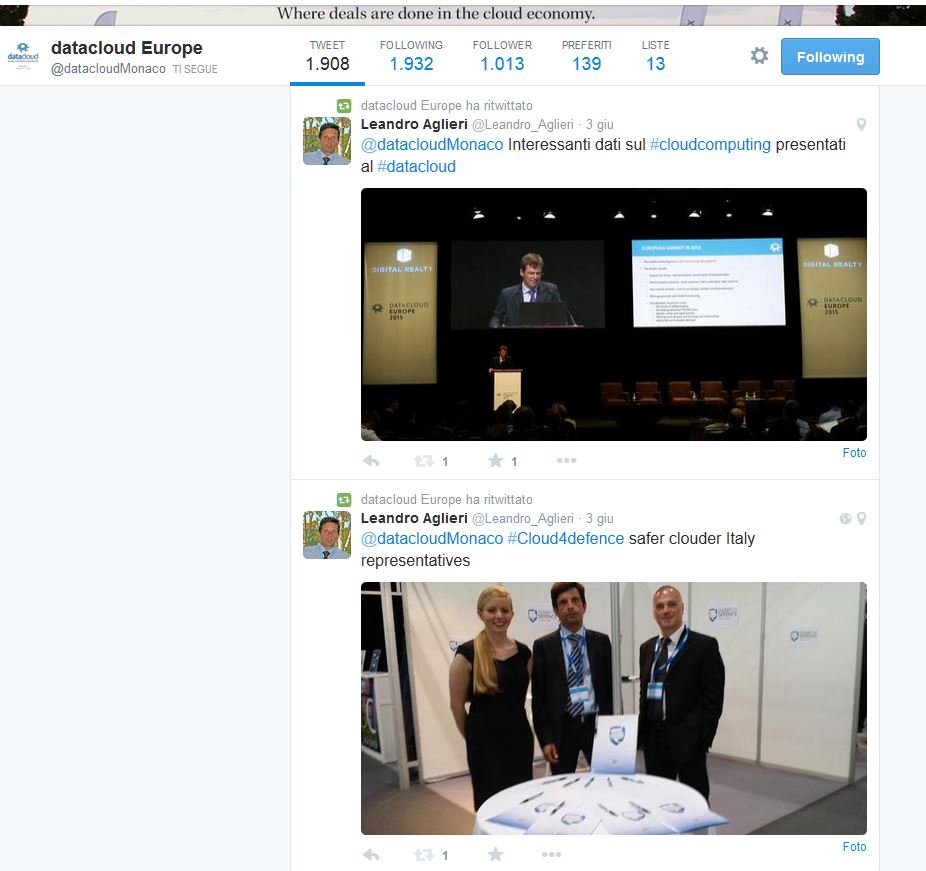Viewport: 926px width, 871px height.
Task: Open Leandro Aglieri avatar on cloudcomputing tweet
Action: pos(327,141)
